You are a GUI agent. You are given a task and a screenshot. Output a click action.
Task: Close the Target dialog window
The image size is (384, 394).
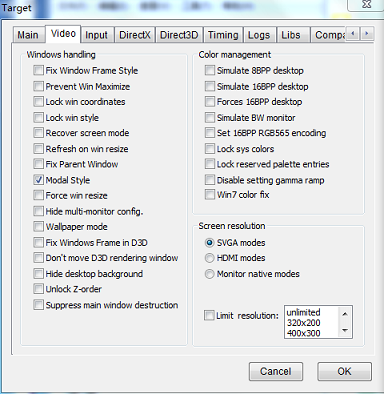coord(366,5)
